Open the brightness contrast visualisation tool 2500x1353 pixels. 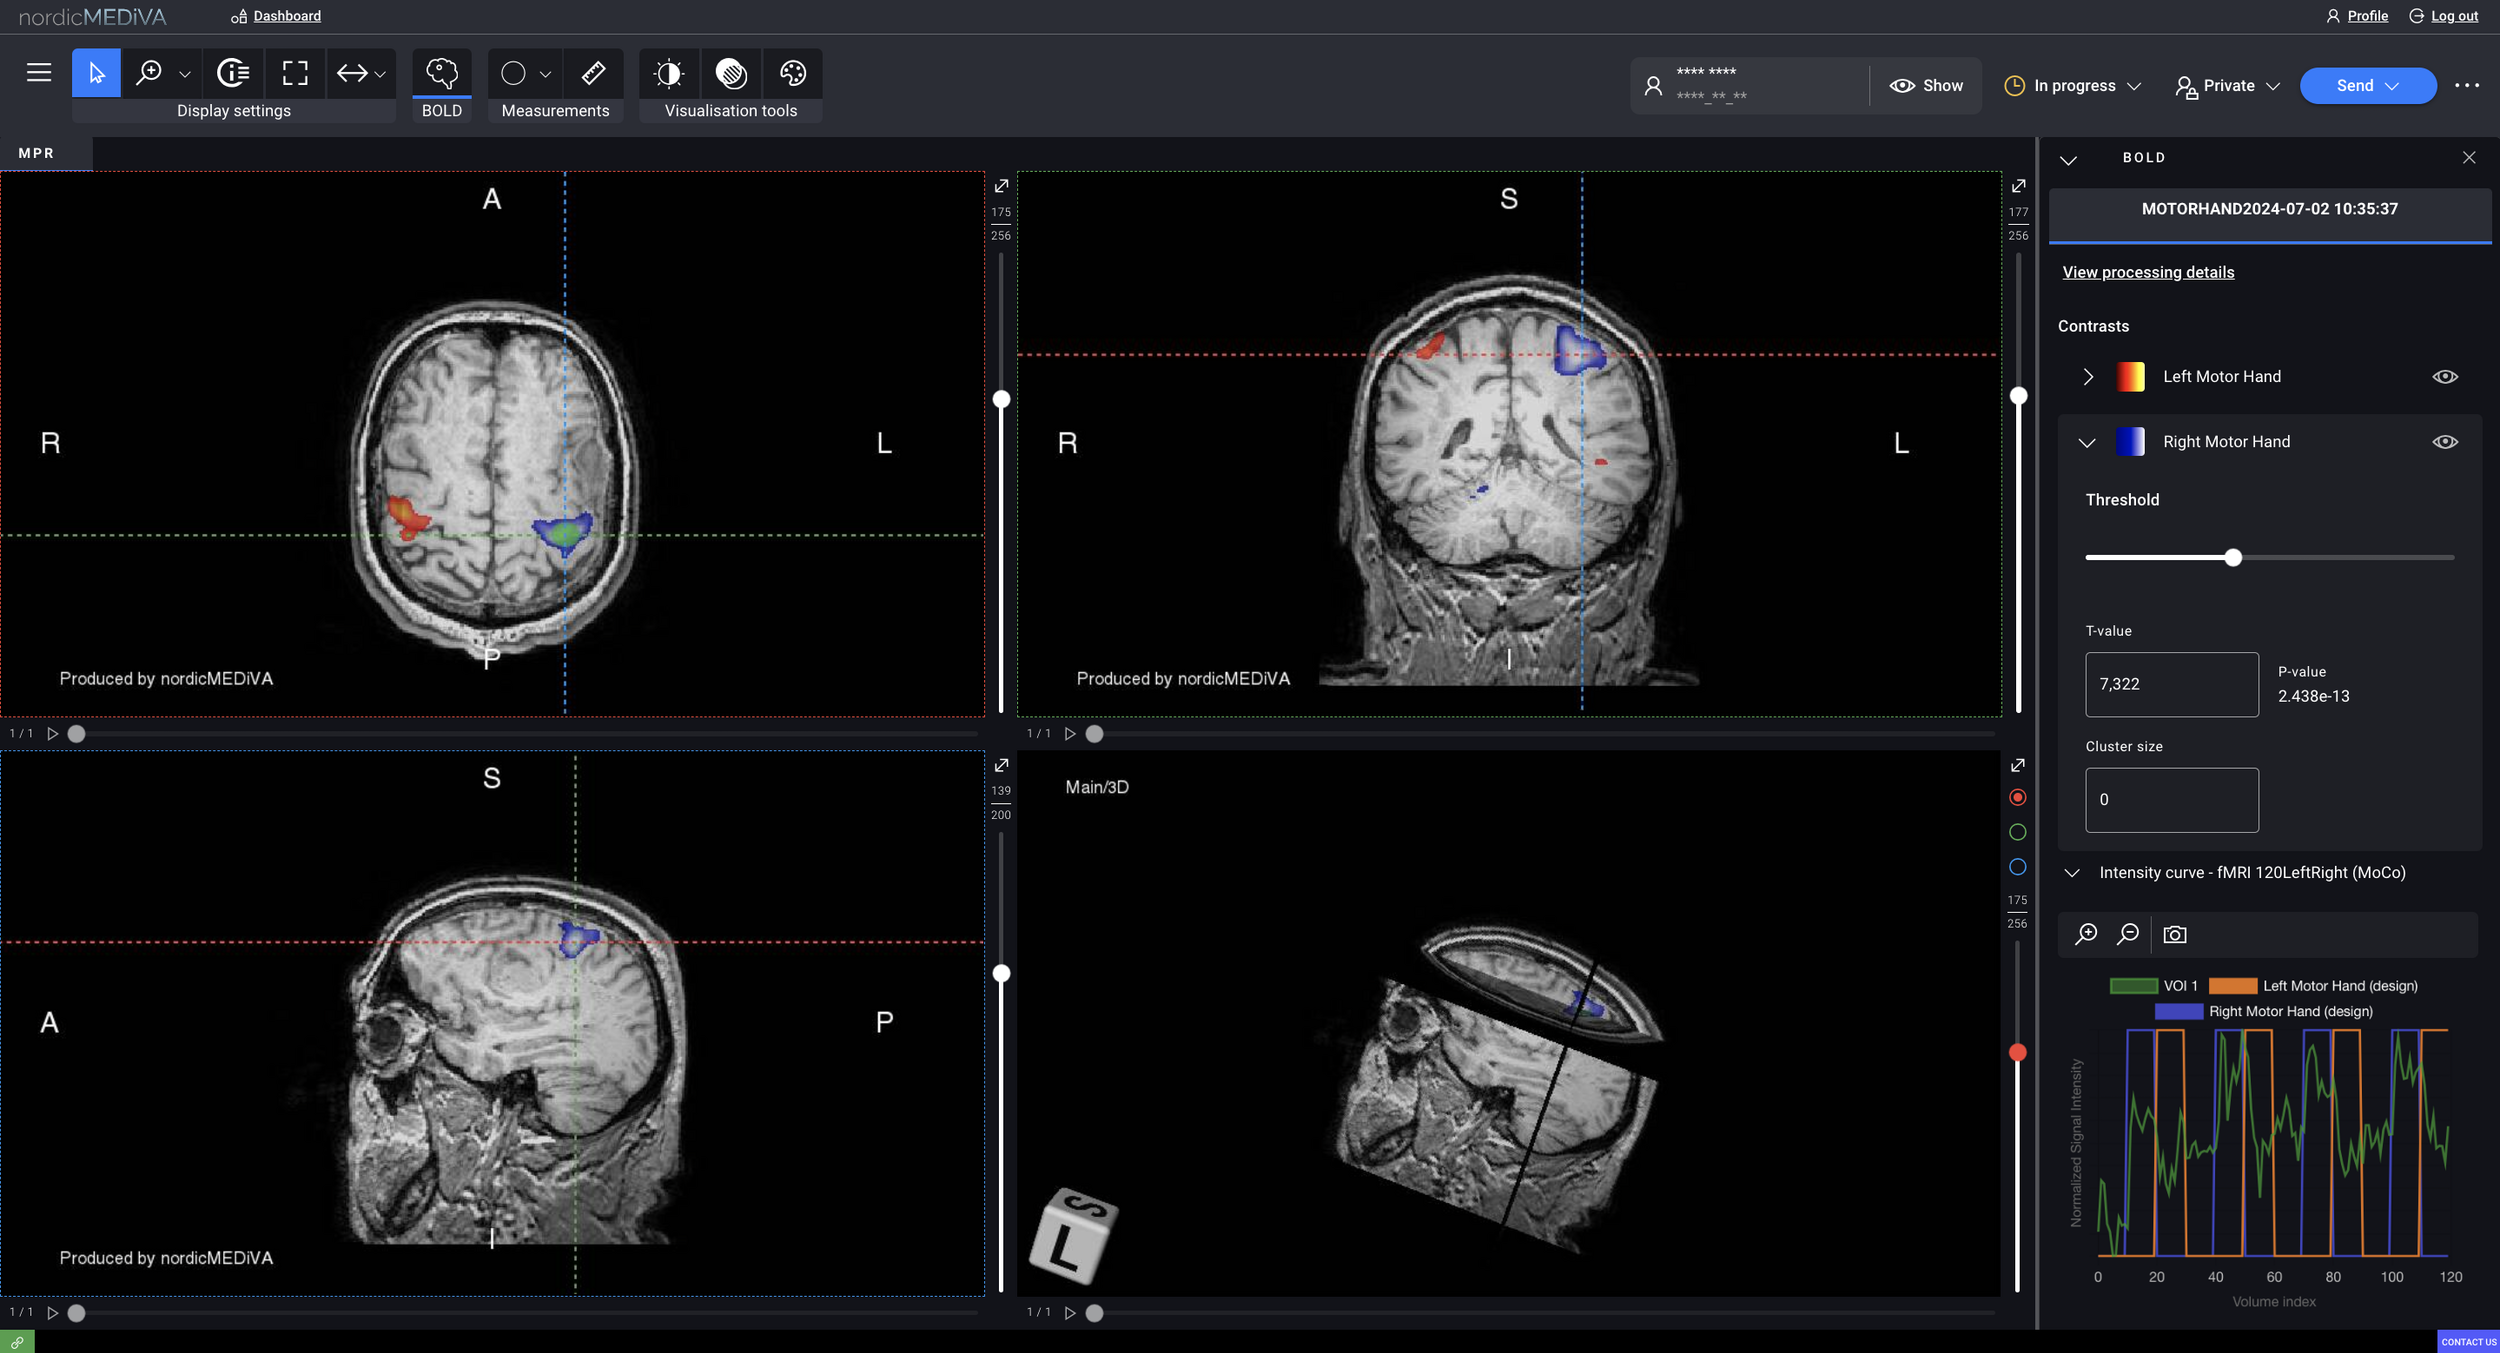pos(668,73)
